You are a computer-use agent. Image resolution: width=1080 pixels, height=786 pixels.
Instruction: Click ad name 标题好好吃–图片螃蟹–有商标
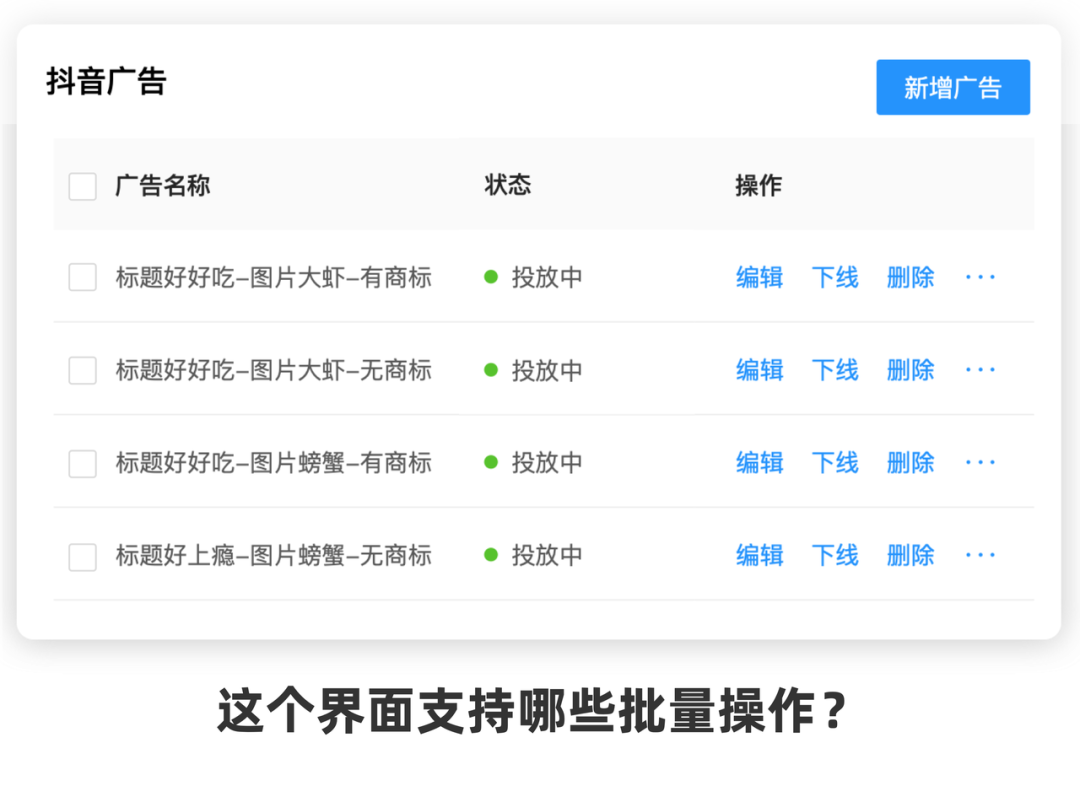[273, 462]
